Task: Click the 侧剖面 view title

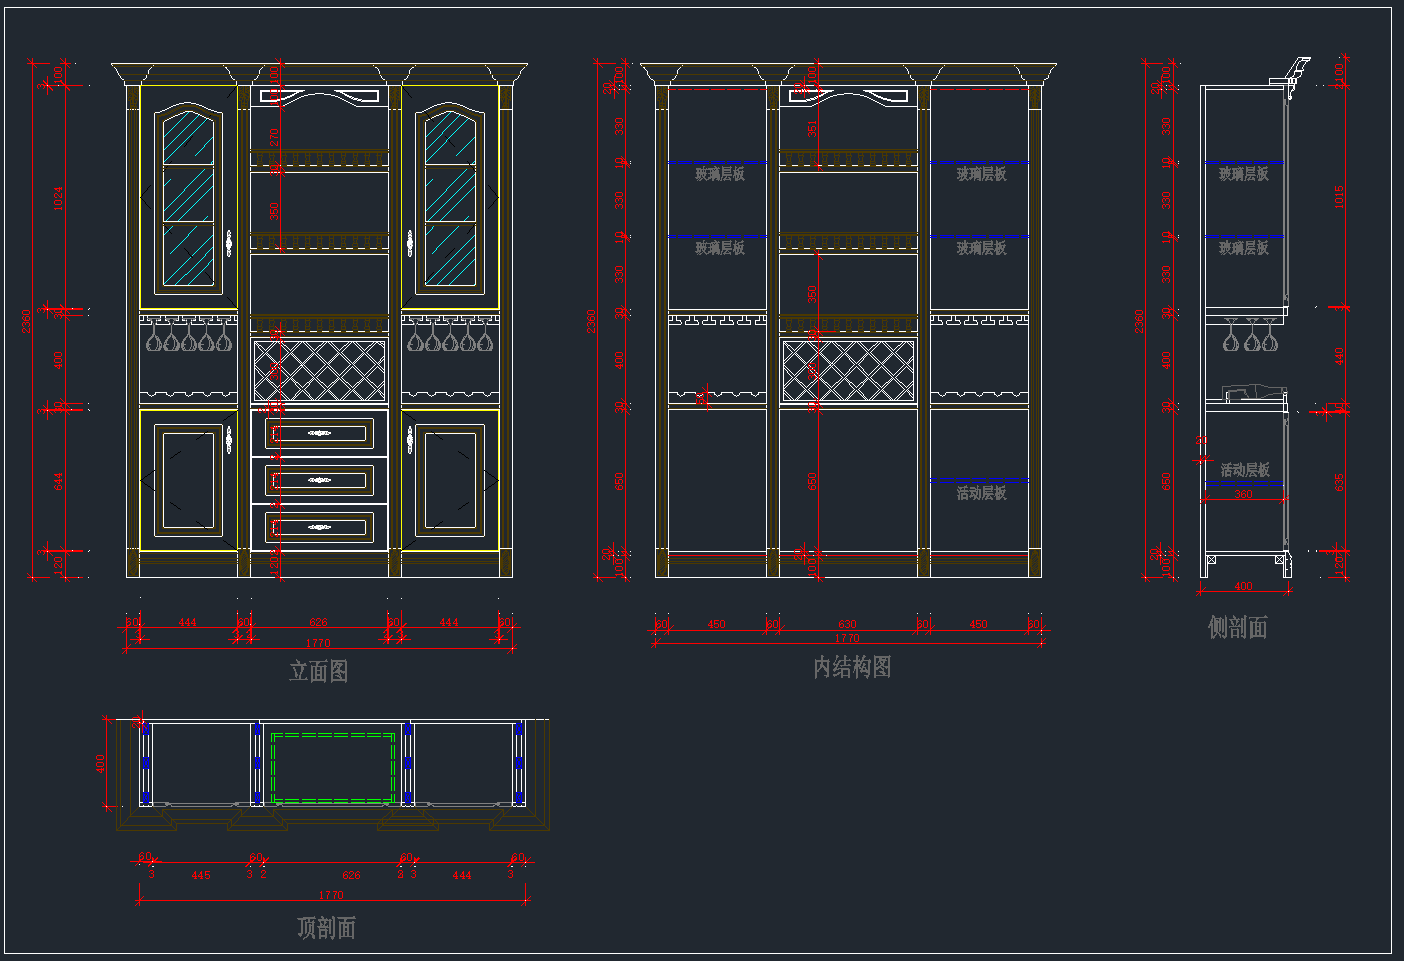Action: coord(1237,627)
